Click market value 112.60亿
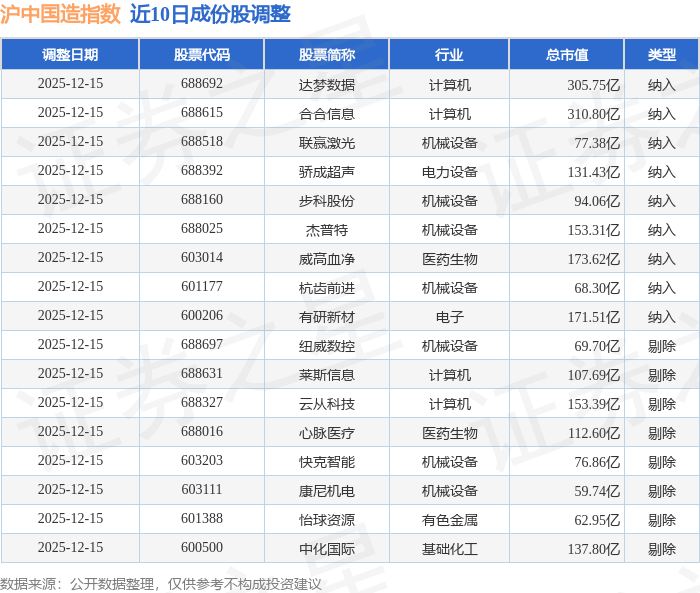This screenshot has height=593, width=700. [x=593, y=433]
